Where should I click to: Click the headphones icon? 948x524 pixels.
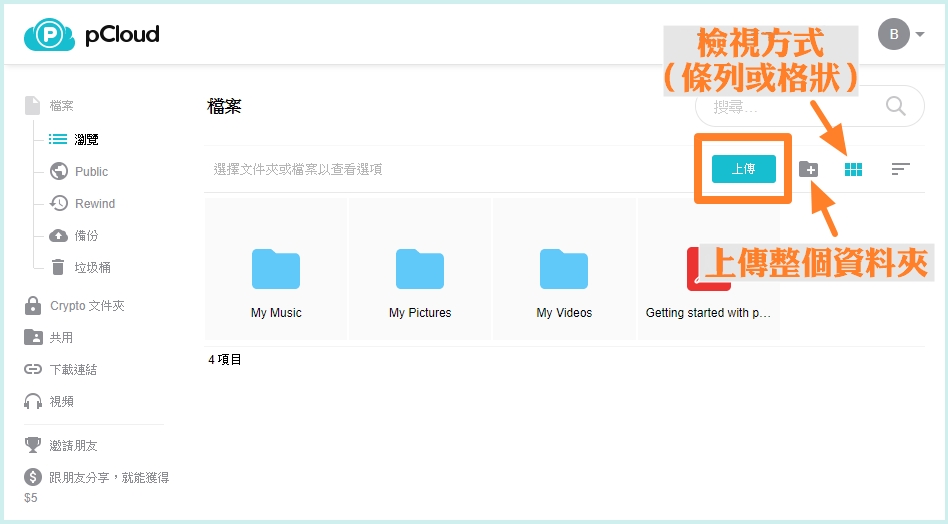[33, 401]
